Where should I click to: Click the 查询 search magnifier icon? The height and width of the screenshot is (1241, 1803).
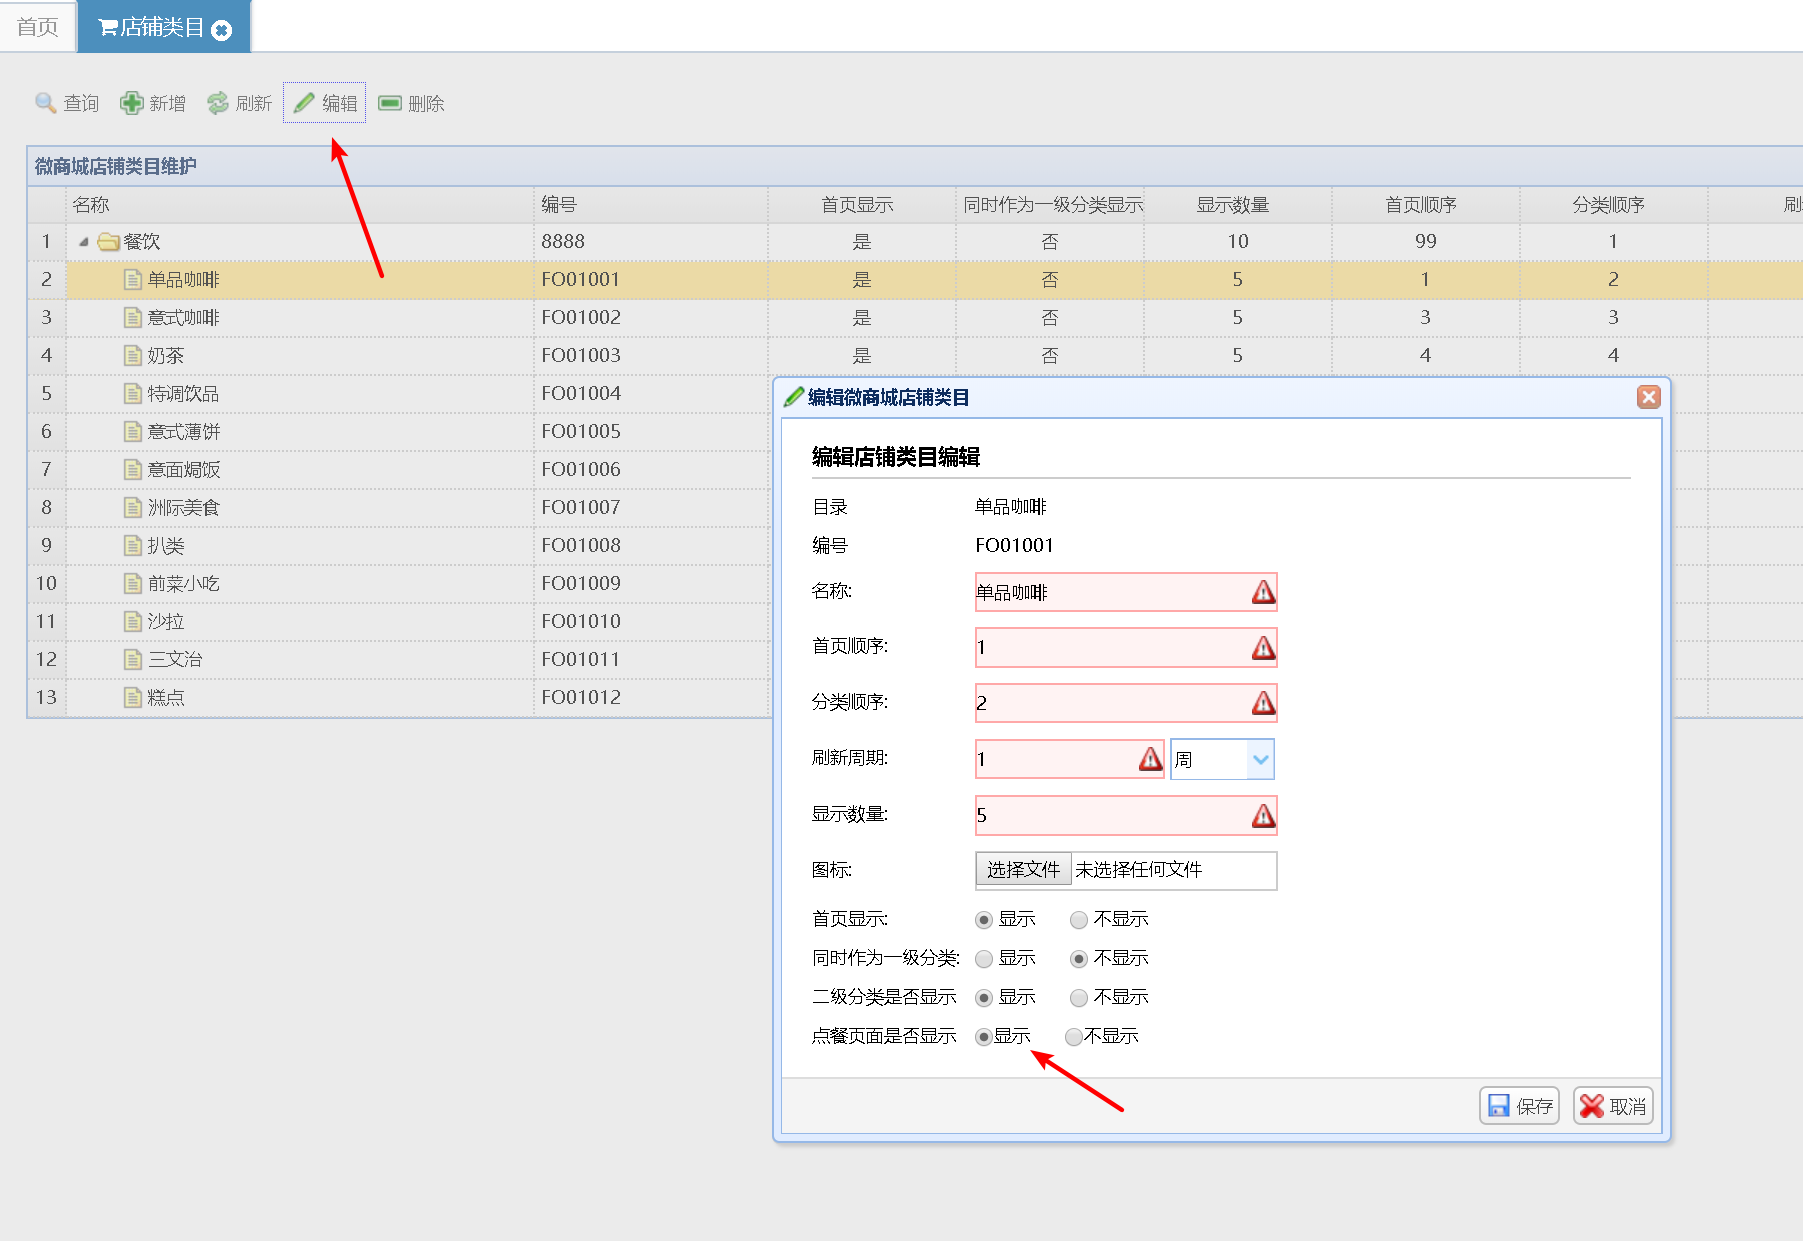click(x=45, y=103)
